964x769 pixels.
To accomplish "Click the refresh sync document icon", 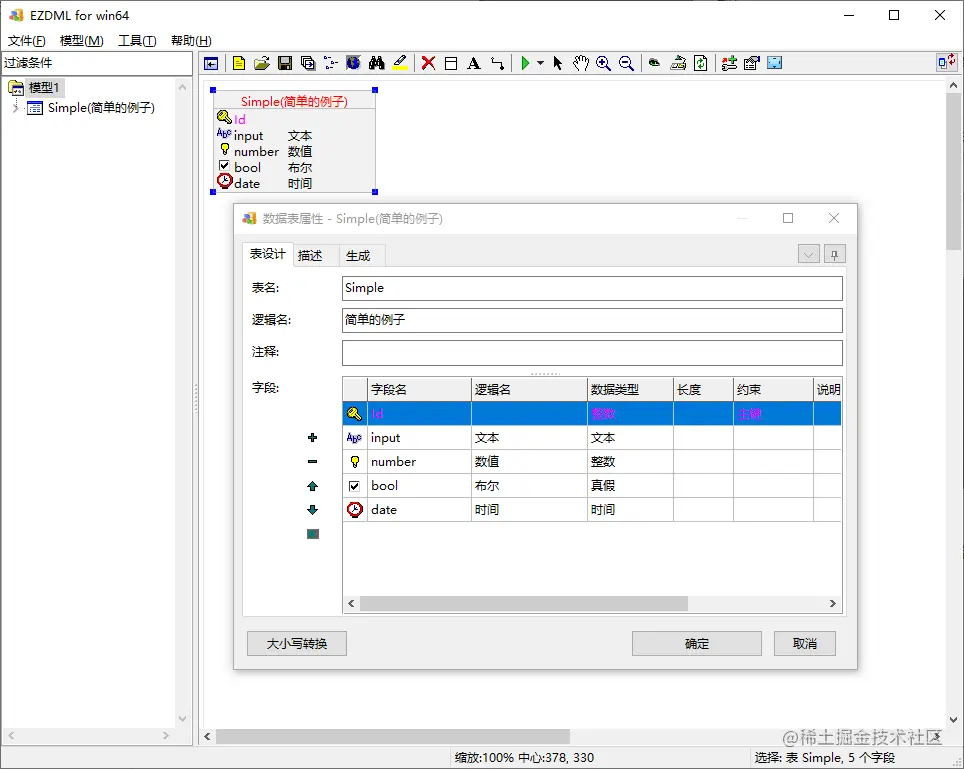I will [x=701, y=63].
